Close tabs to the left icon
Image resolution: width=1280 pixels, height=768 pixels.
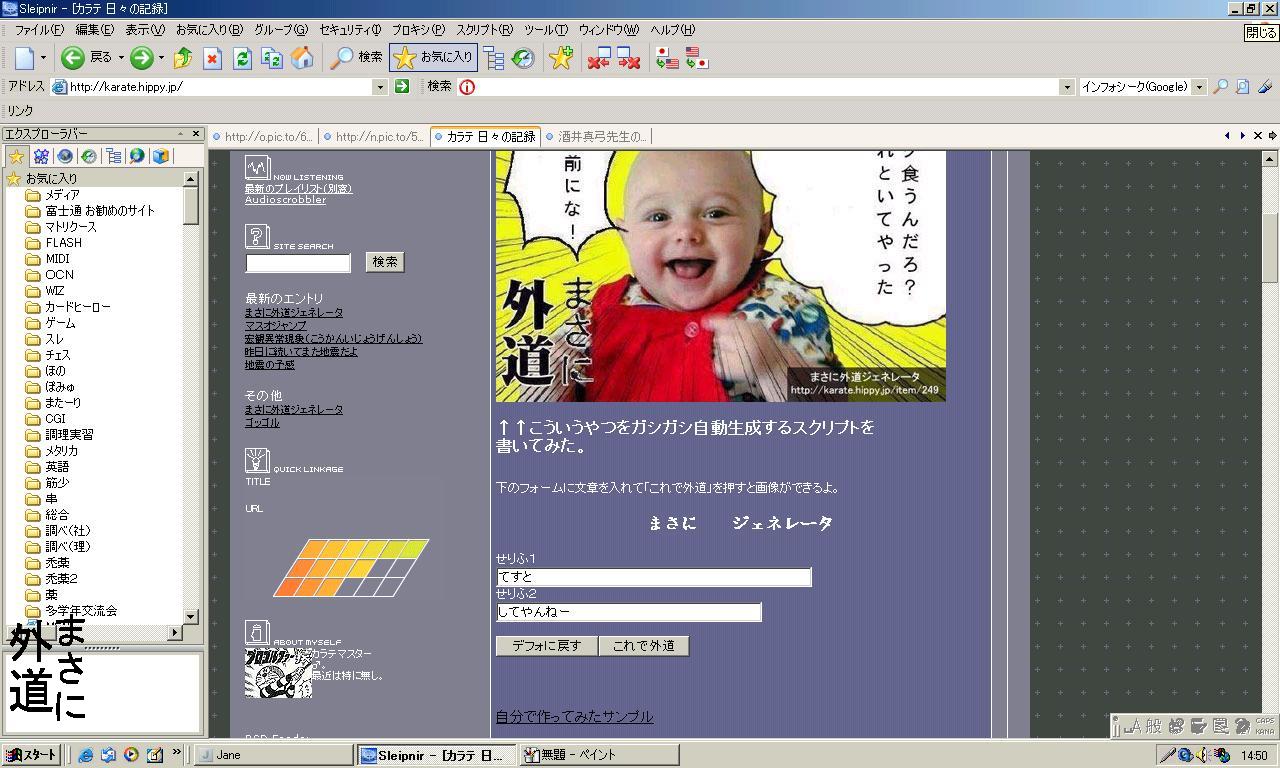click(x=599, y=58)
